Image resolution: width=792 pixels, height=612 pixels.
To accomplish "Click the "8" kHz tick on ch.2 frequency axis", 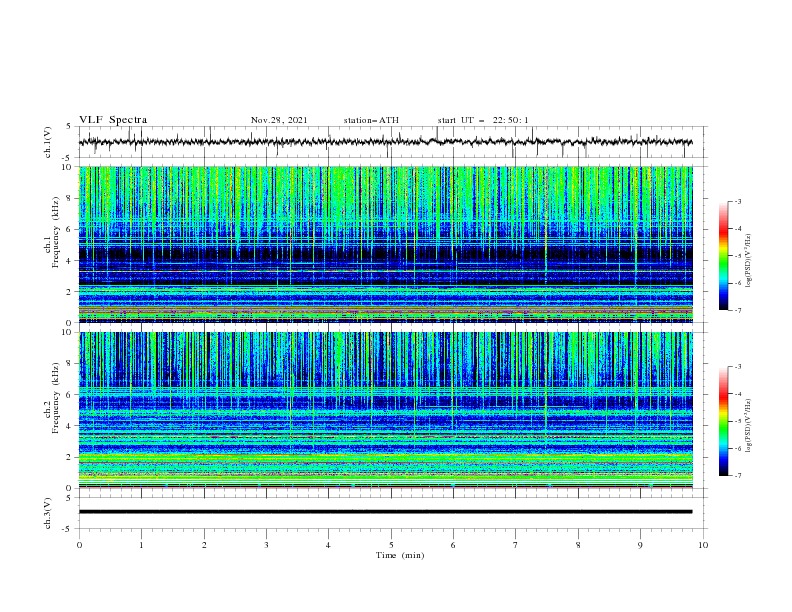I will (x=71, y=364).
